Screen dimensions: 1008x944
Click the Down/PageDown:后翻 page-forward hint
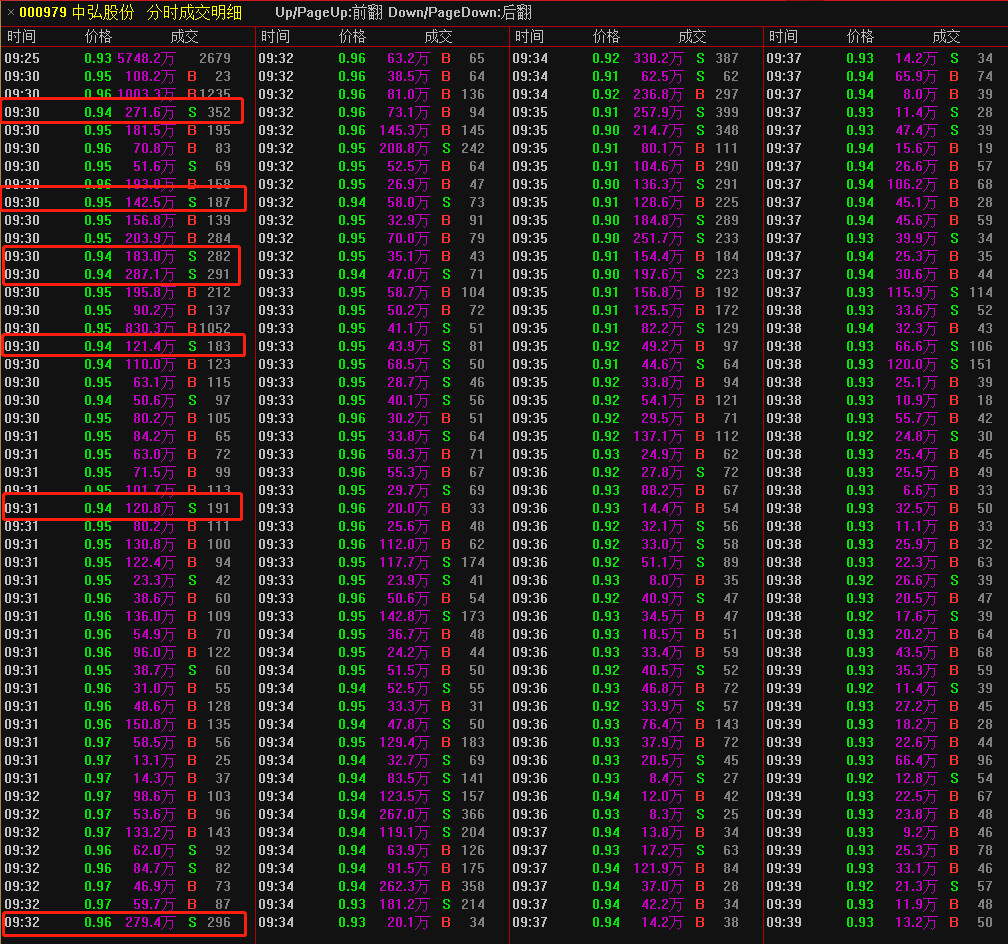(x=460, y=12)
